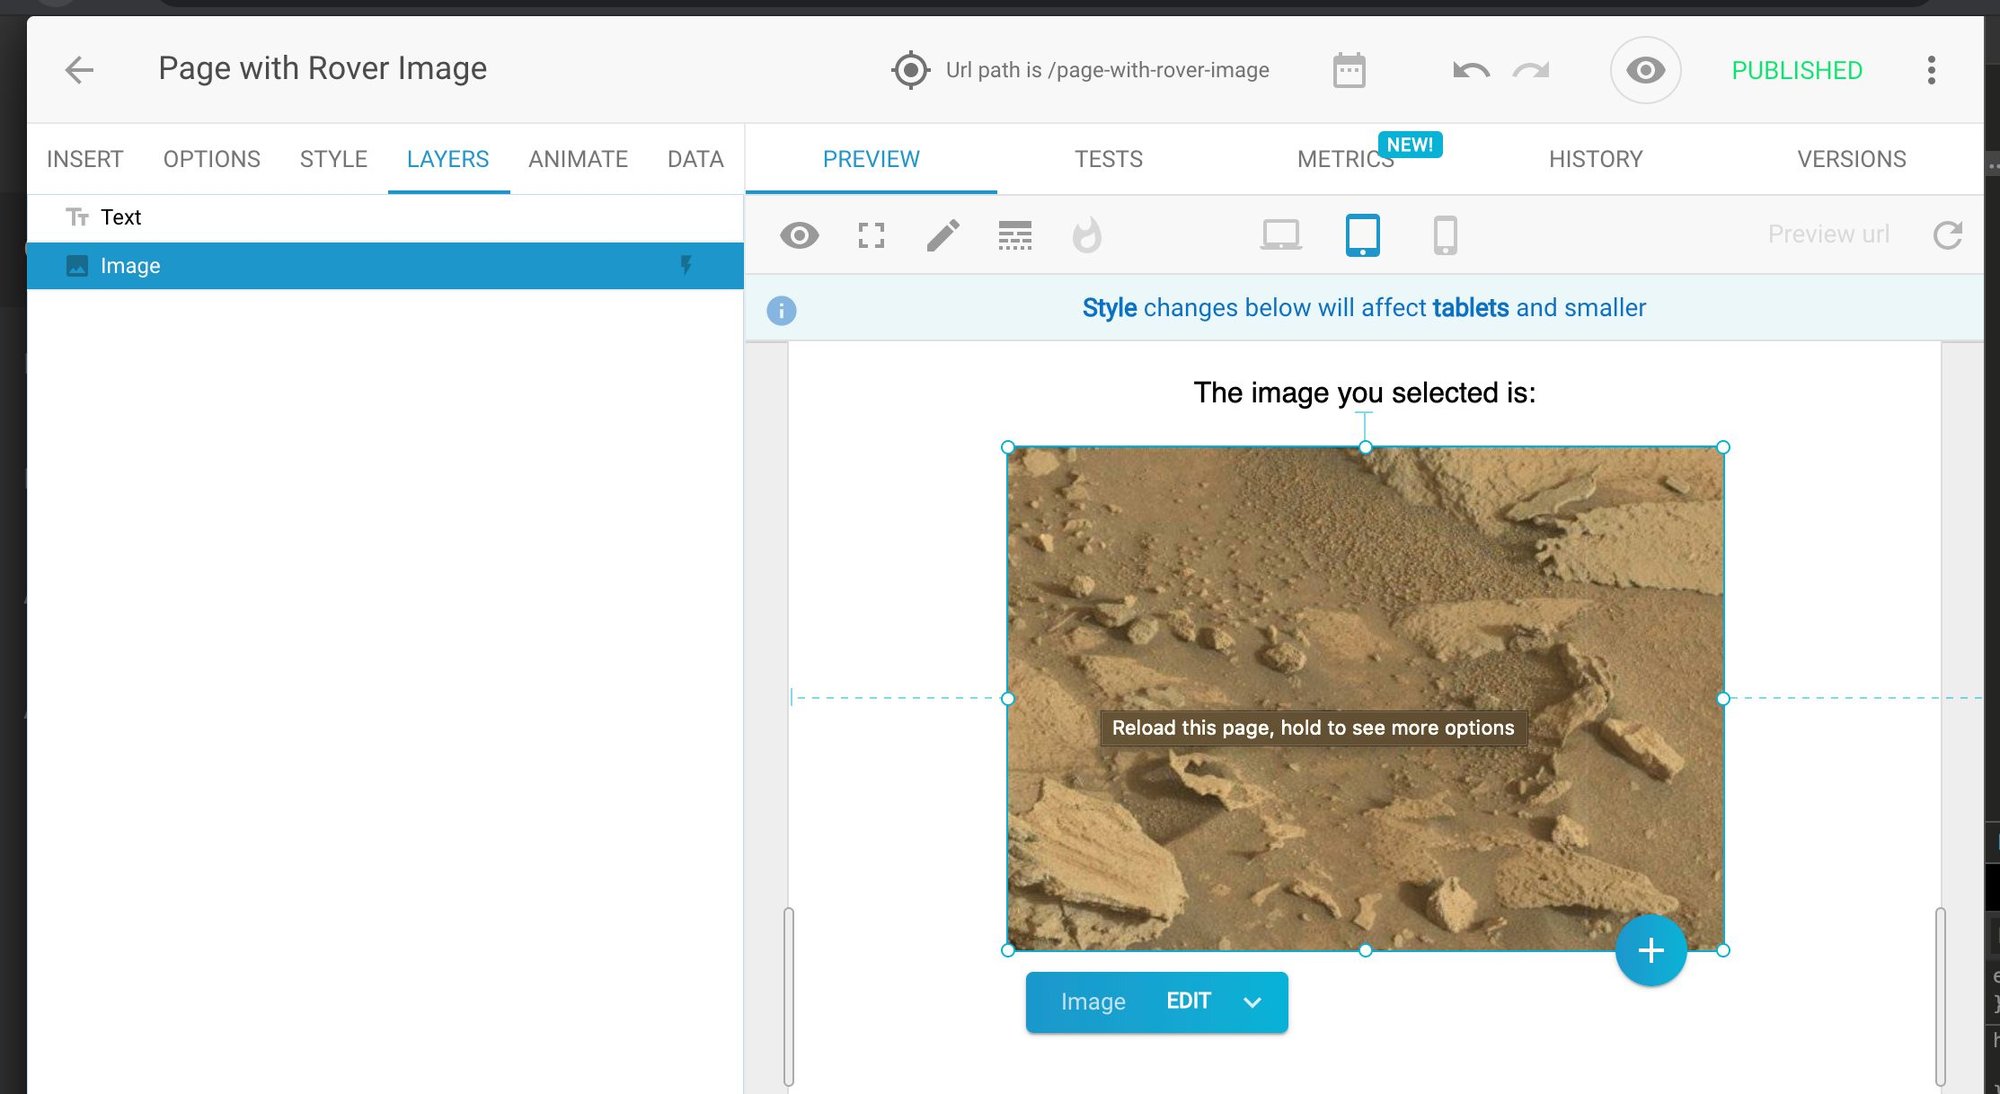This screenshot has width=2000, height=1094.
Task: Click the back arrow icon
Action: [x=79, y=70]
